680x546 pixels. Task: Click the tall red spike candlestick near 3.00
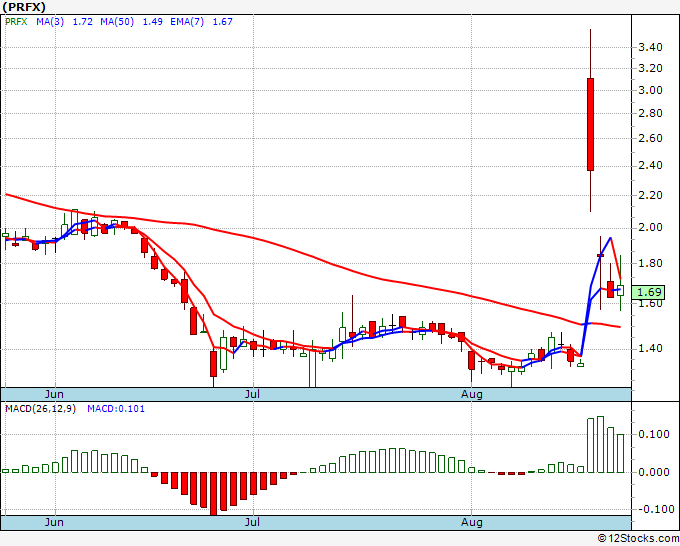(590, 124)
